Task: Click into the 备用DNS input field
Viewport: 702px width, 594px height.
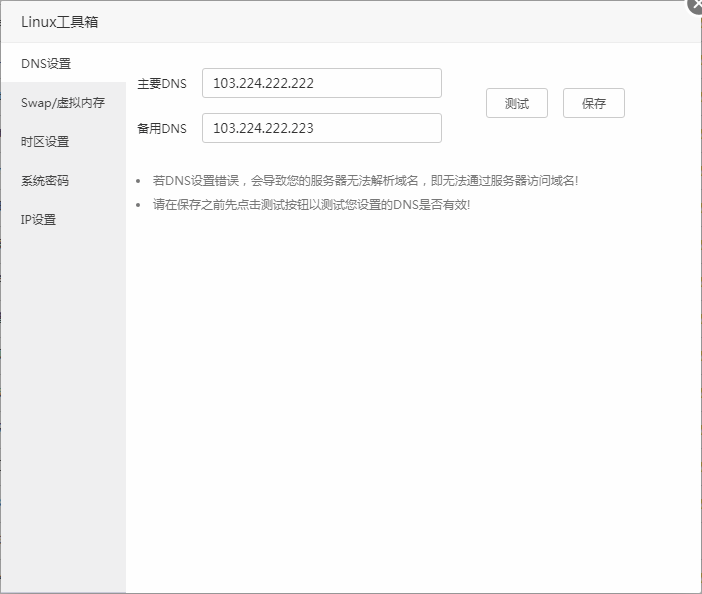Action: click(321, 128)
